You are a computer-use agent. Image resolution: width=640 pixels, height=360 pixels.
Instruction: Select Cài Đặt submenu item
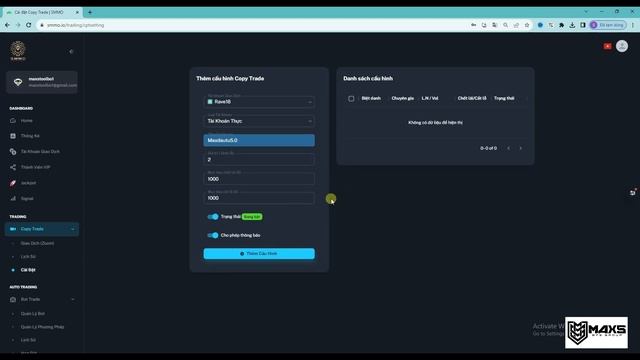28,270
